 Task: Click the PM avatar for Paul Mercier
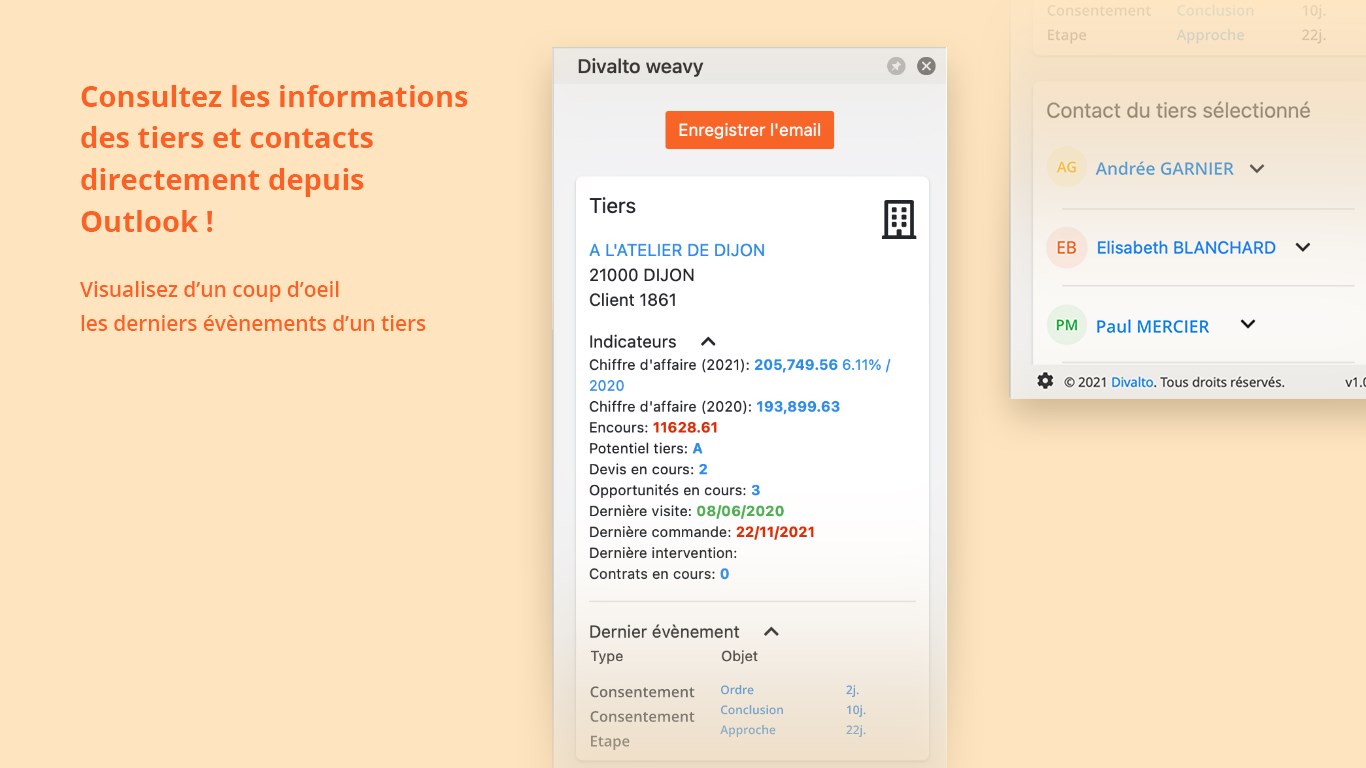tap(1067, 325)
